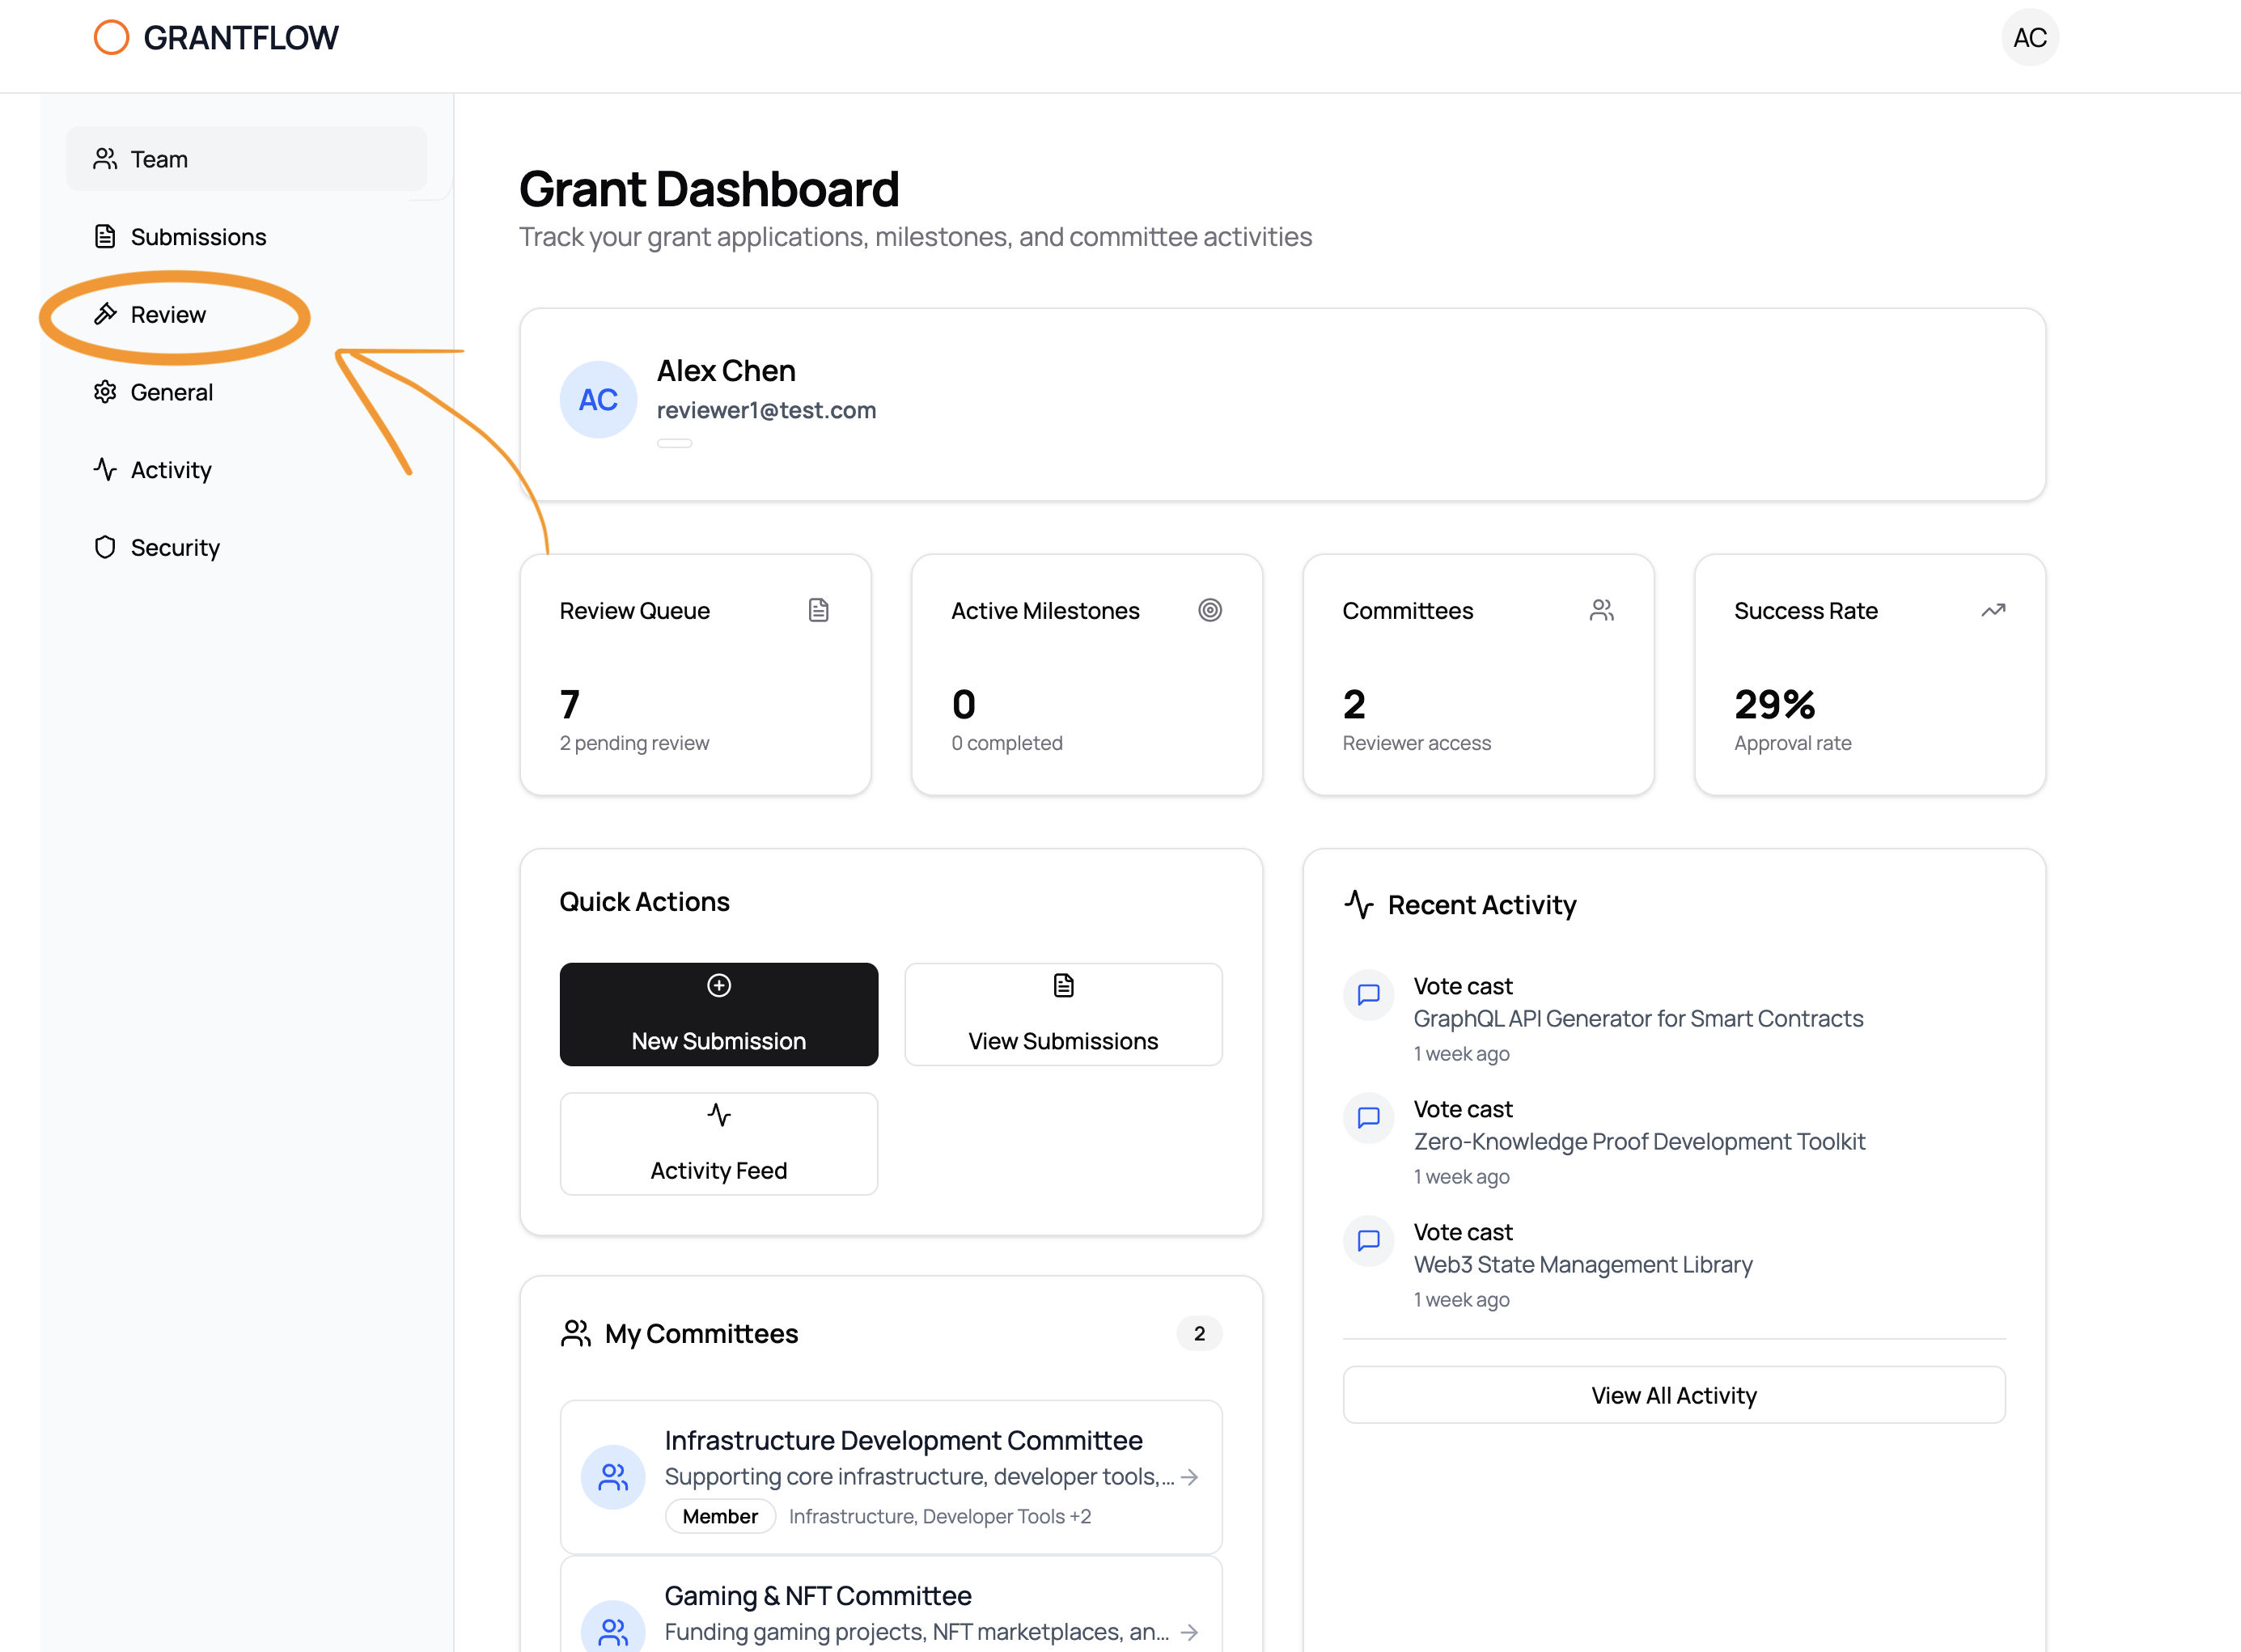Click the View All Activity button
This screenshot has width=2241, height=1652.
point(1674,1394)
